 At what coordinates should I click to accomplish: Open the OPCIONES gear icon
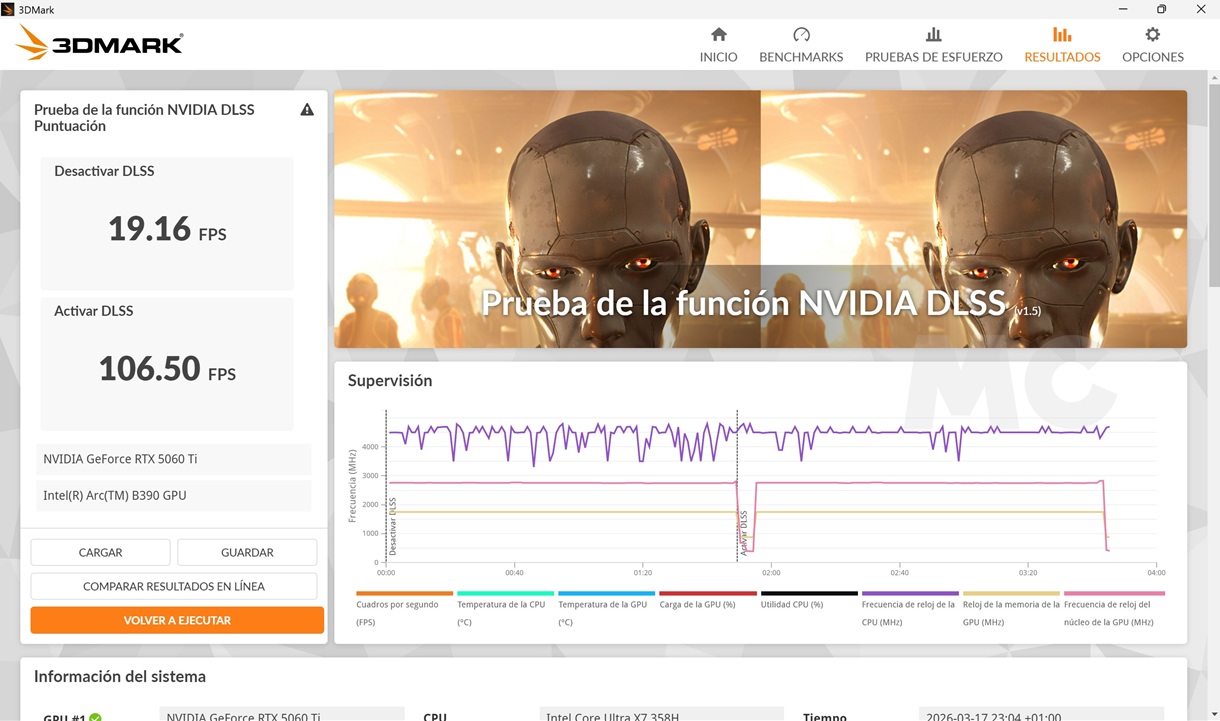(1152, 33)
